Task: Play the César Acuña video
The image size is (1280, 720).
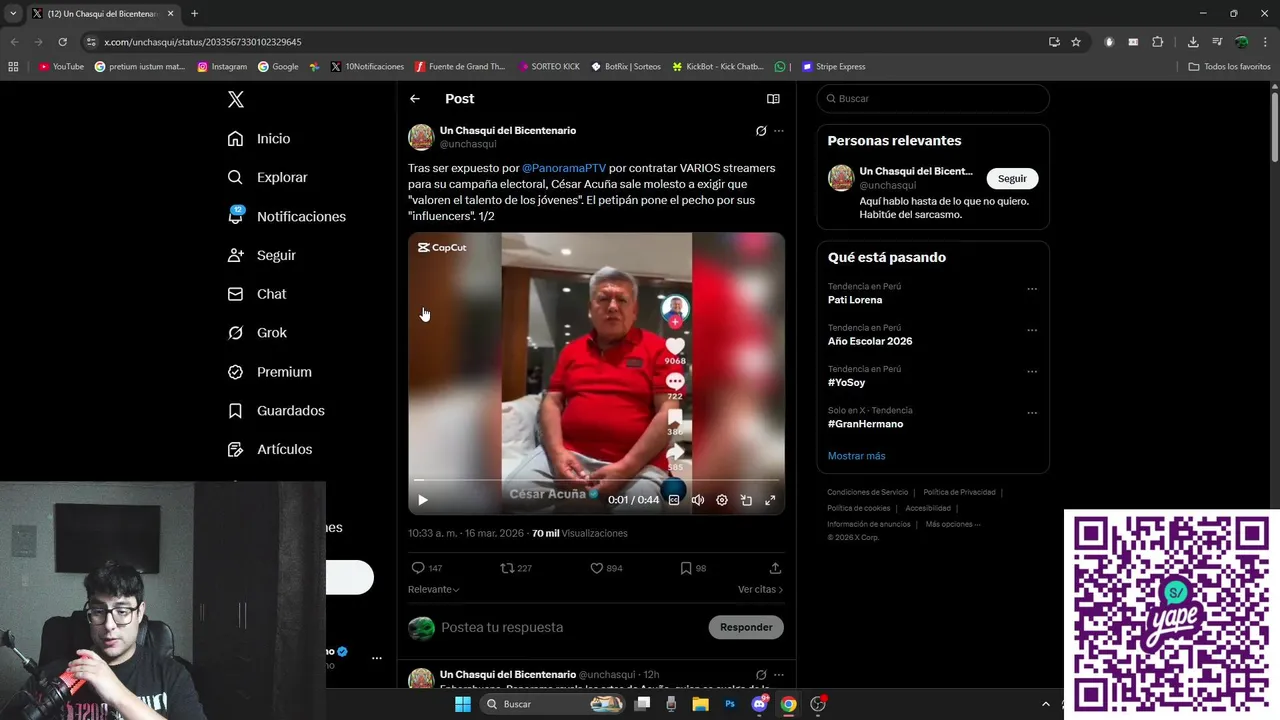Action: (x=423, y=500)
